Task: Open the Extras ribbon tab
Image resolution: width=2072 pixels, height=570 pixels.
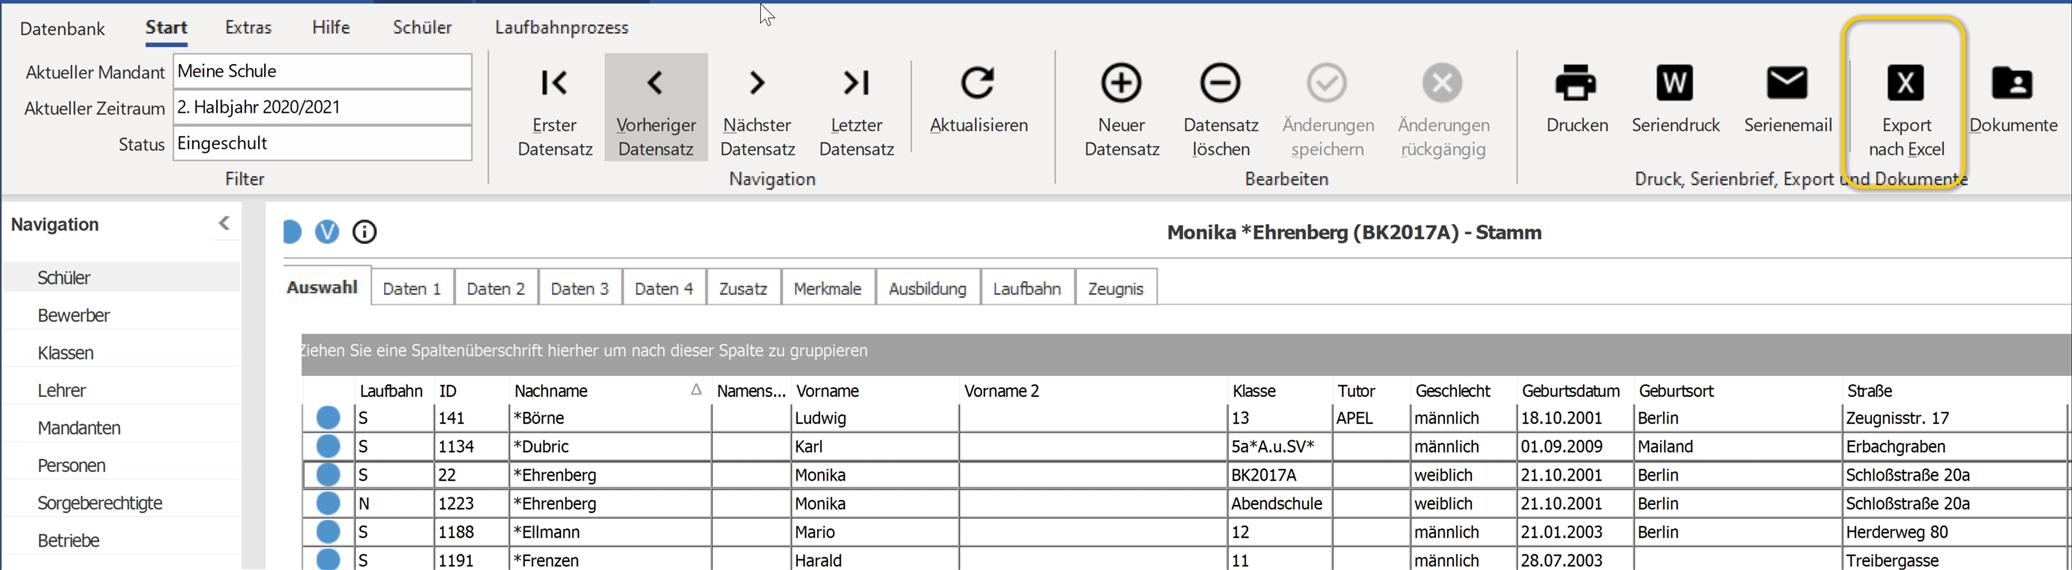Action: (248, 27)
